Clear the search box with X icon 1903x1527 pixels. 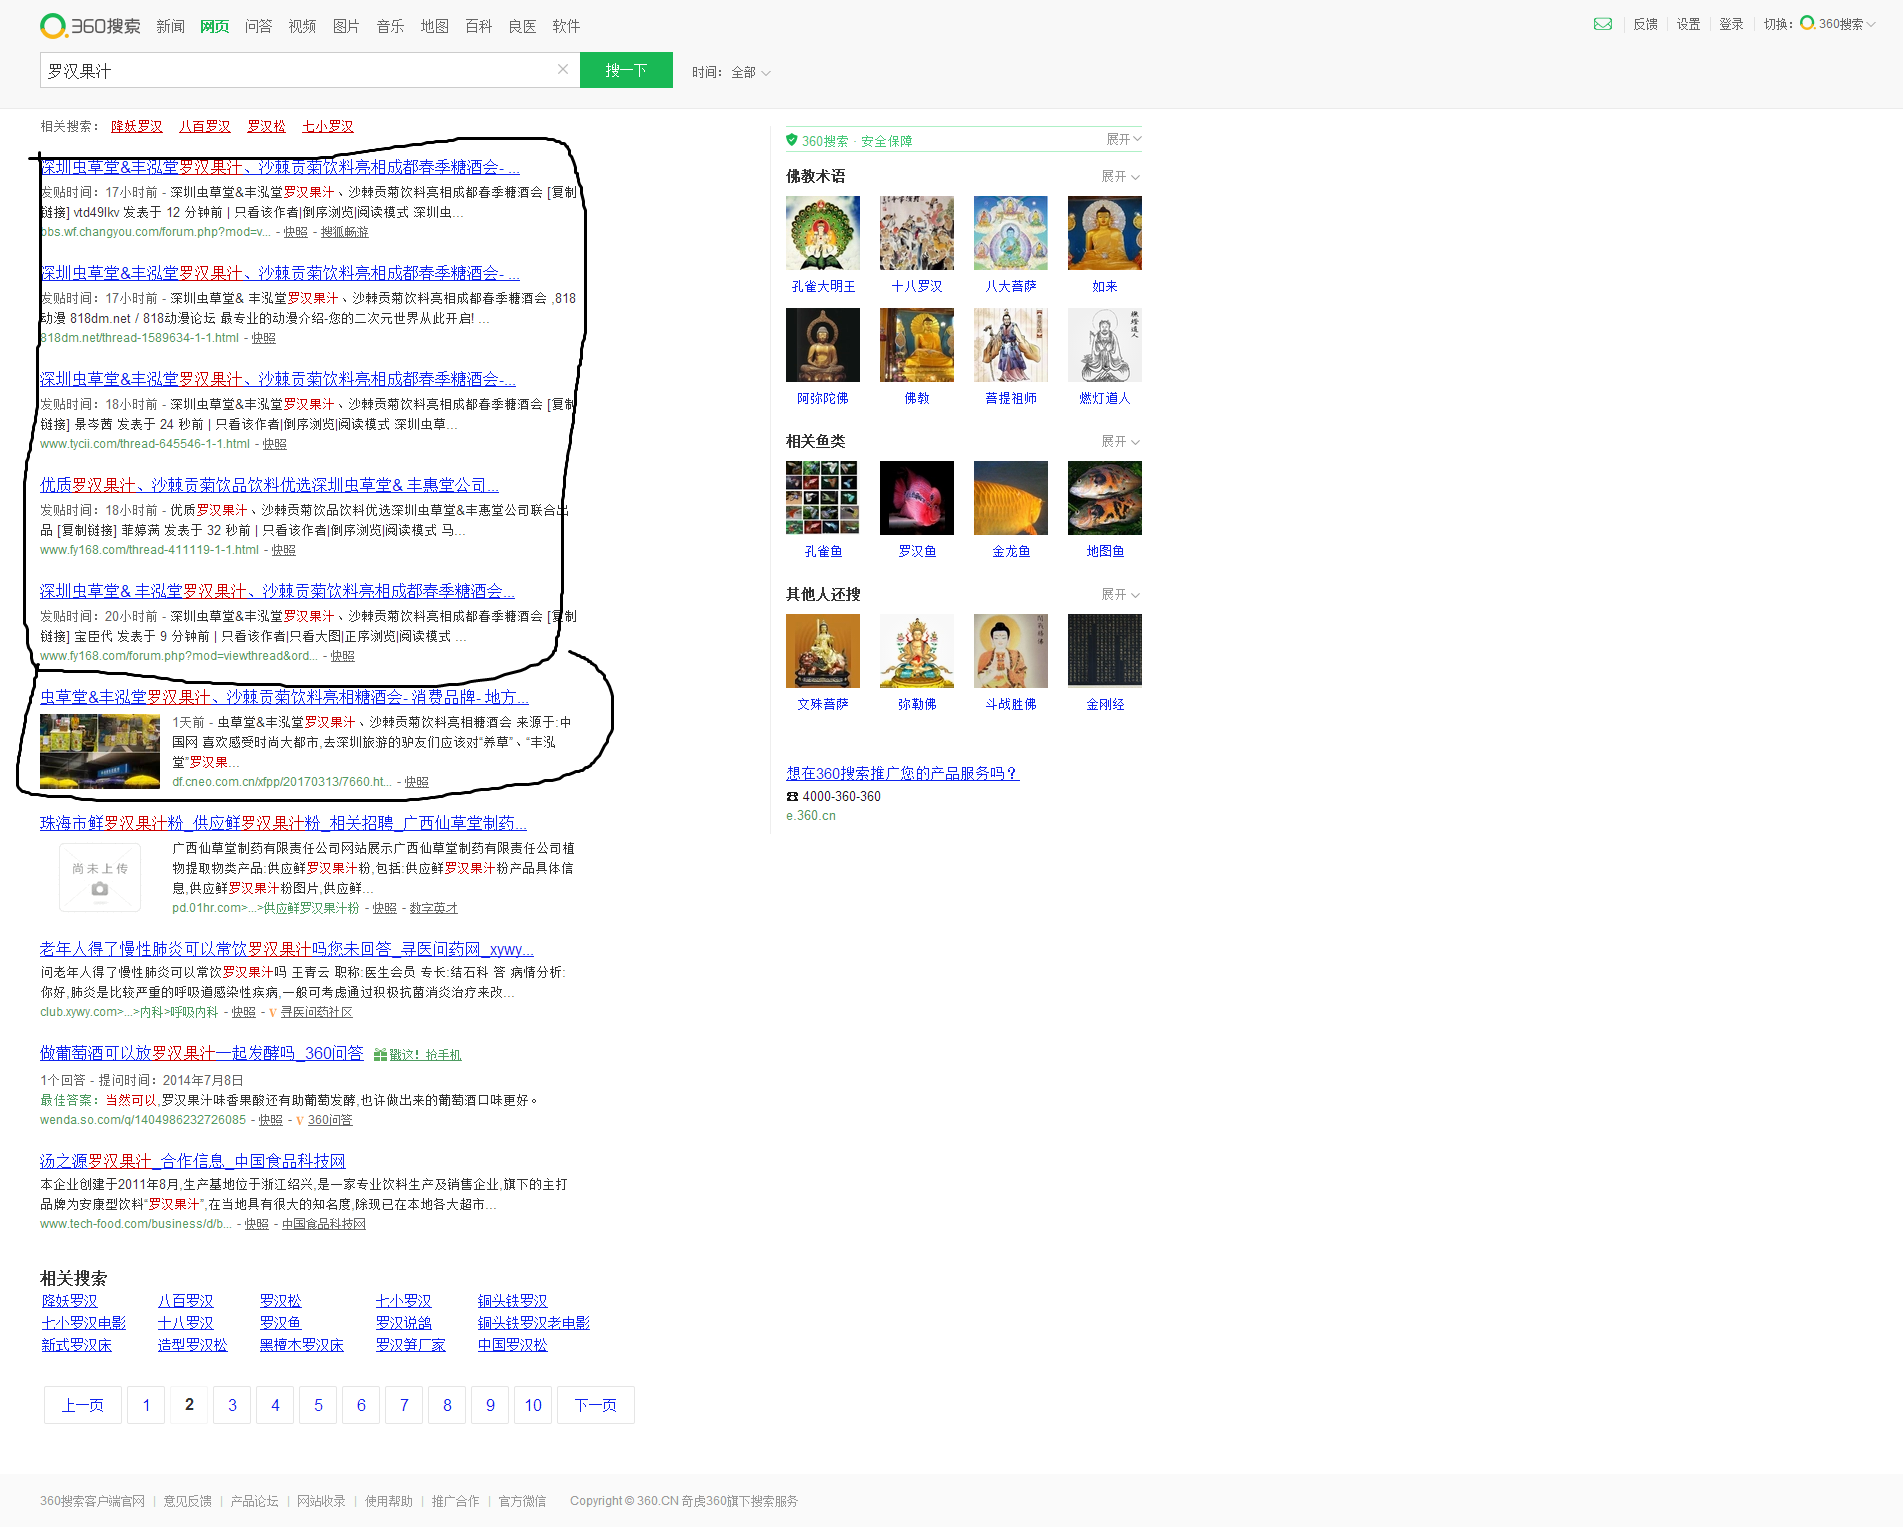(562, 69)
